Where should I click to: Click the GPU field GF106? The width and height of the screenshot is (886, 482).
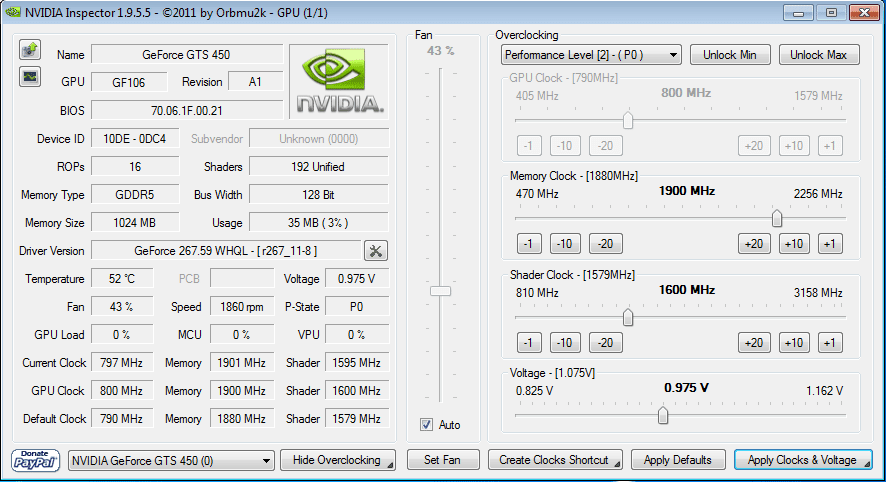click(129, 82)
